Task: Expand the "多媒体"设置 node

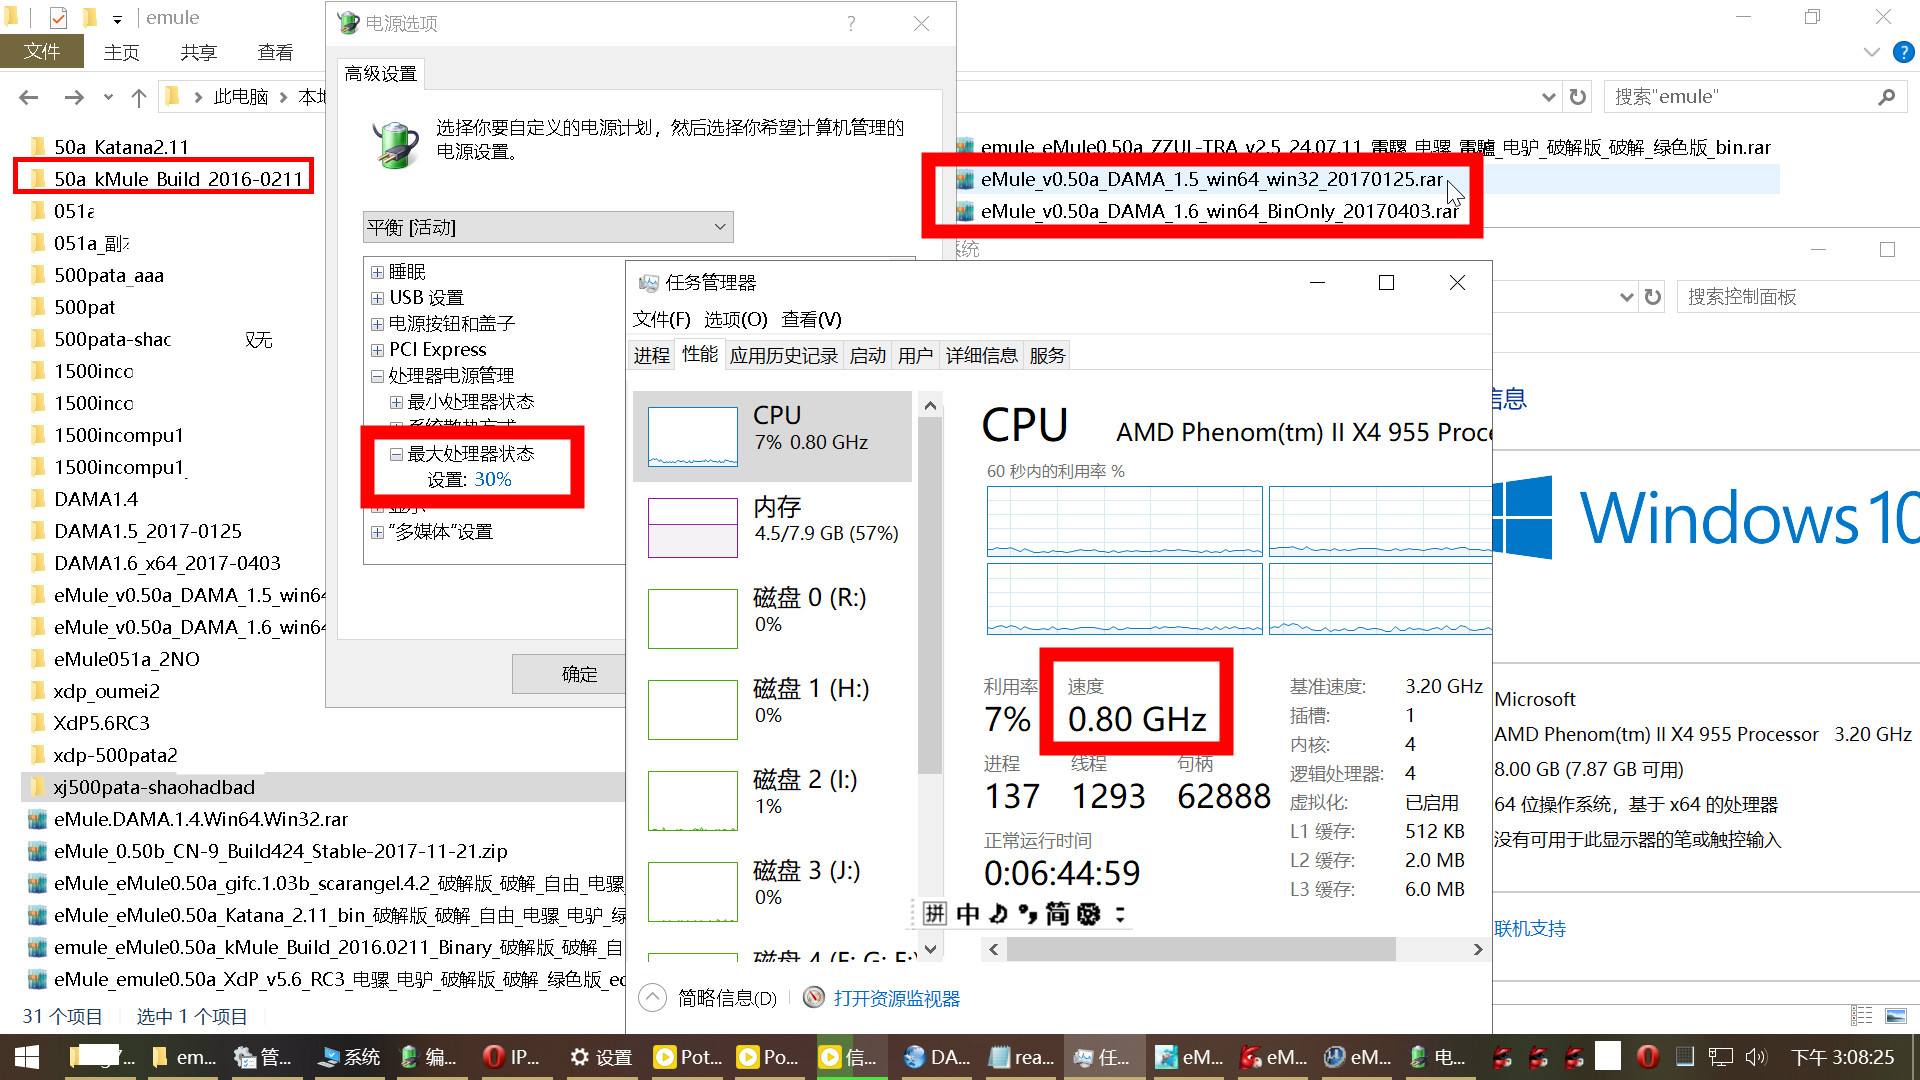Action: click(377, 532)
